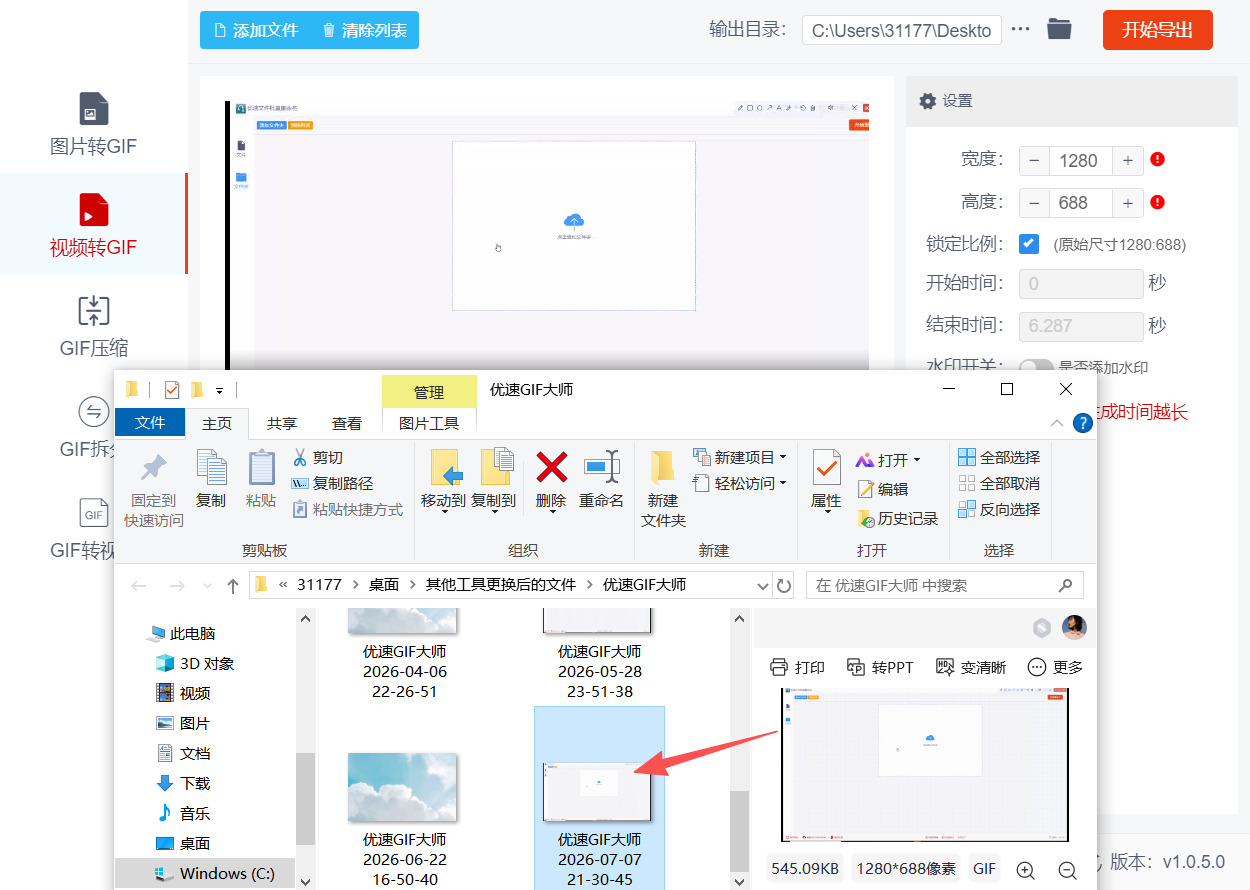
Task: Select 3D 对象 in the navigation tree
Action: (194, 663)
